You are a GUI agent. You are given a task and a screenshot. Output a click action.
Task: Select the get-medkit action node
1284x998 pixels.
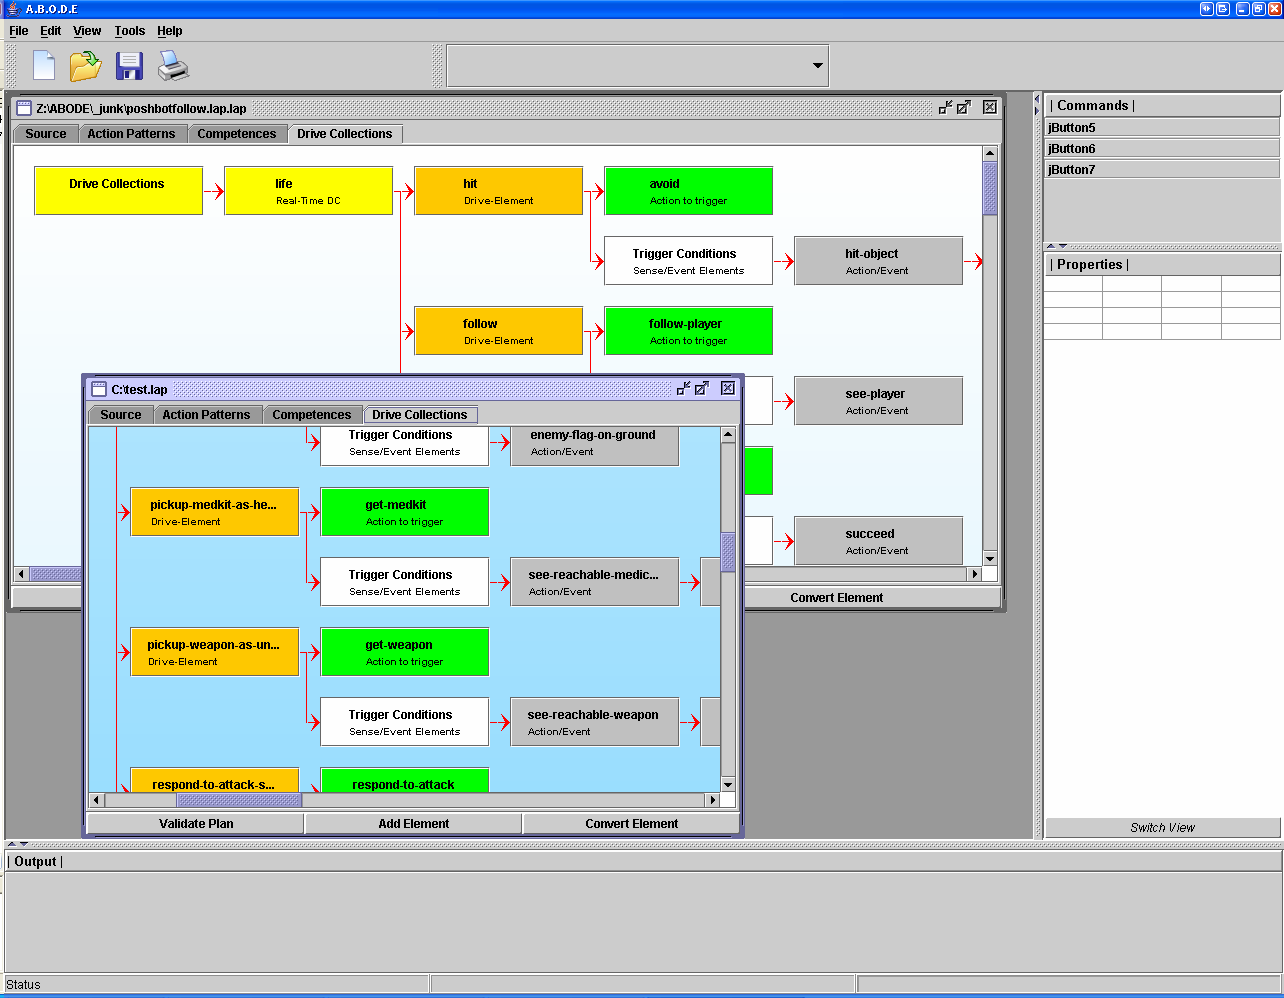(x=404, y=512)
